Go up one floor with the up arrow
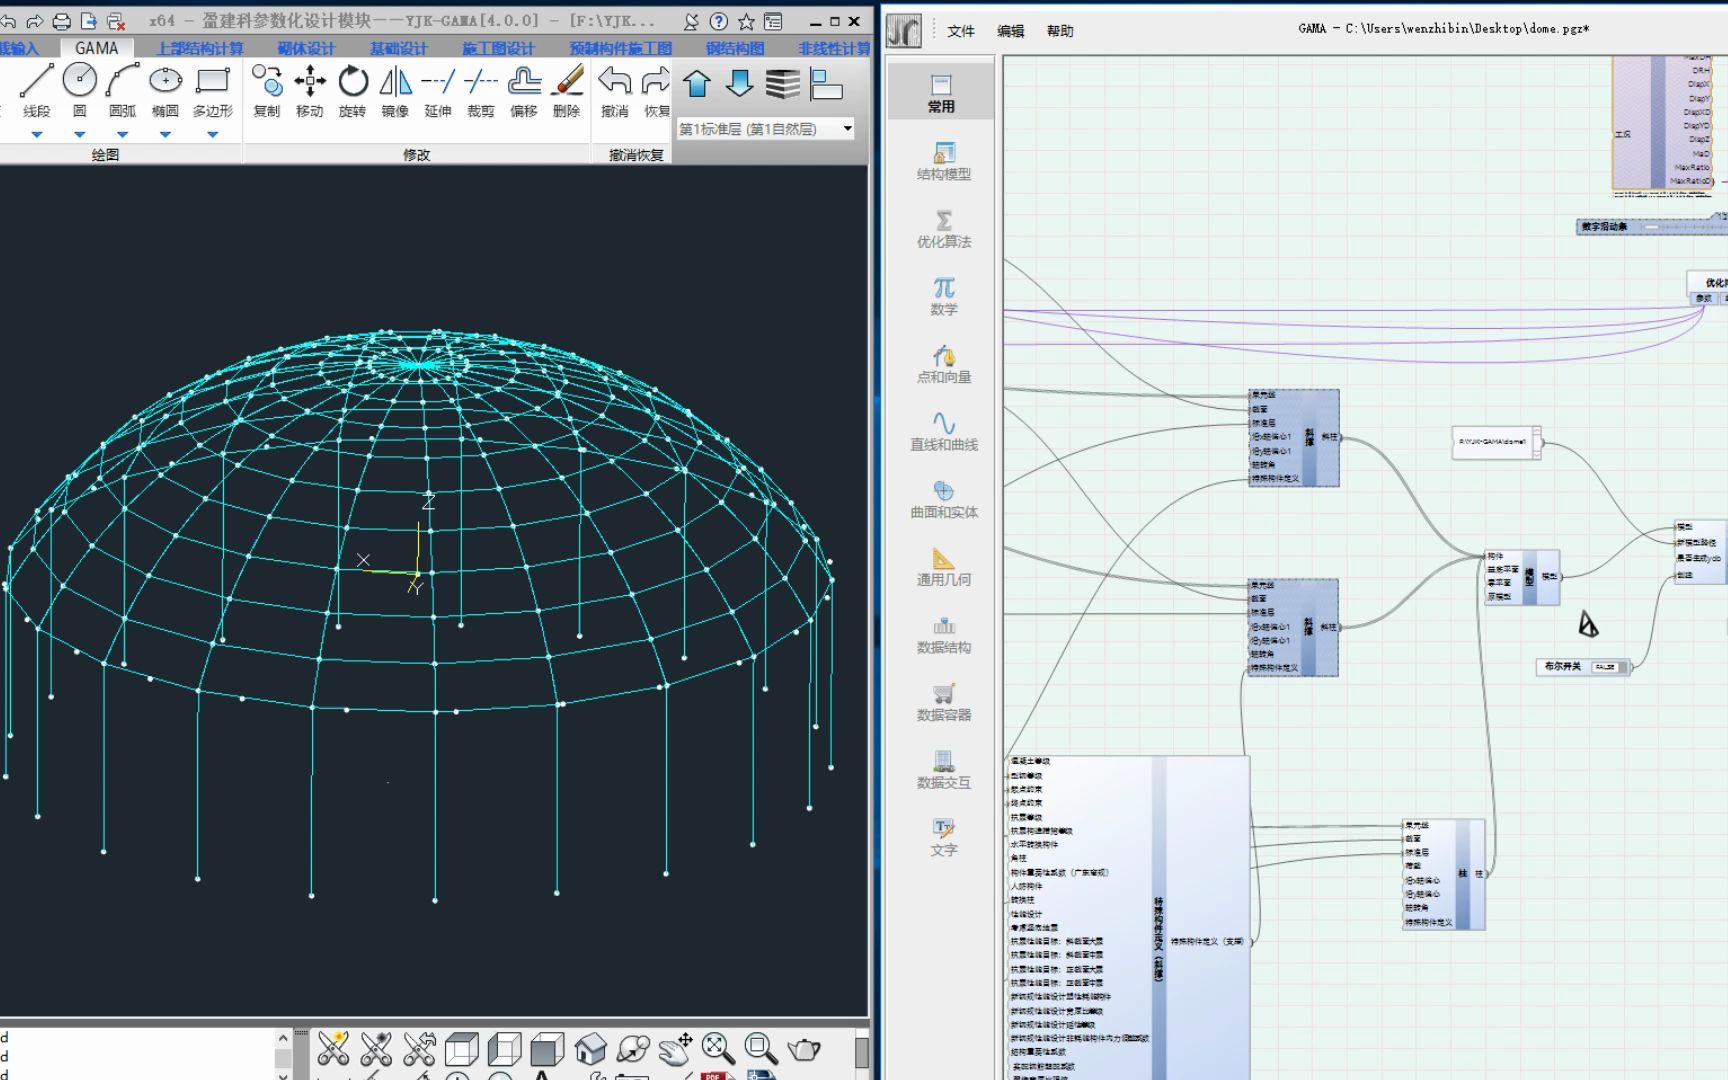 point(697,84)
